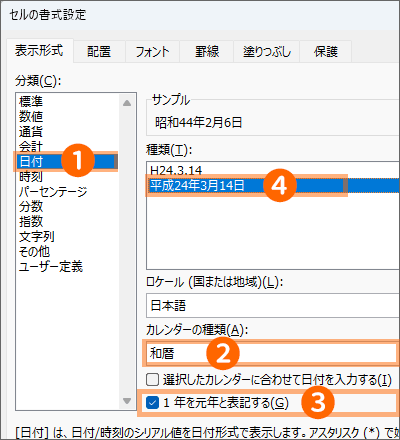Select H24.3.14 date format type
400x440 pixels.
176,170
